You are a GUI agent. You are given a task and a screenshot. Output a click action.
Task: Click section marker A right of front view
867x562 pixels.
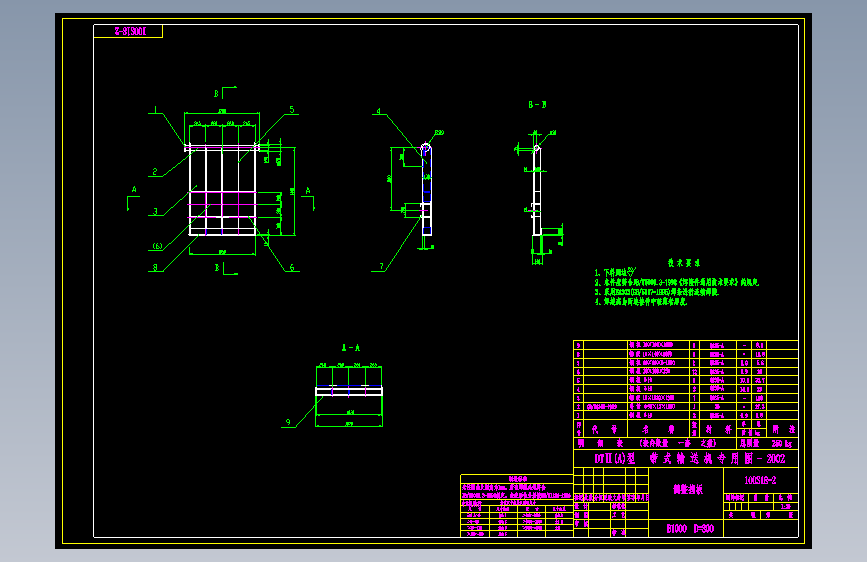click(308, 191)
